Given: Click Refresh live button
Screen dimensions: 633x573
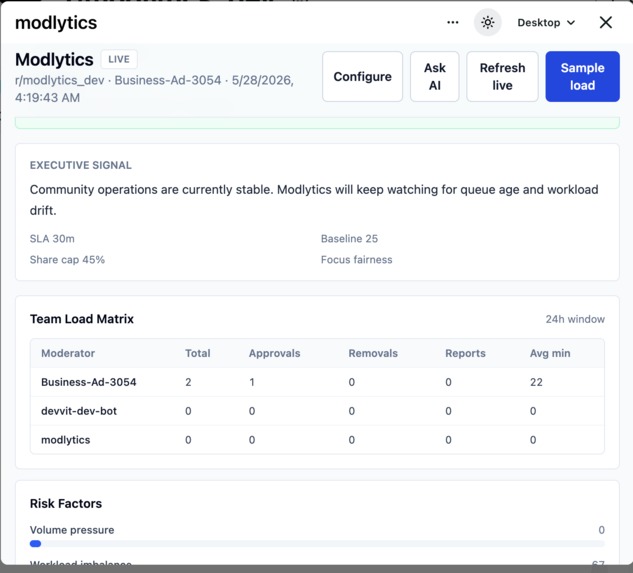Looking at the screenshot, I should (502, 76).
